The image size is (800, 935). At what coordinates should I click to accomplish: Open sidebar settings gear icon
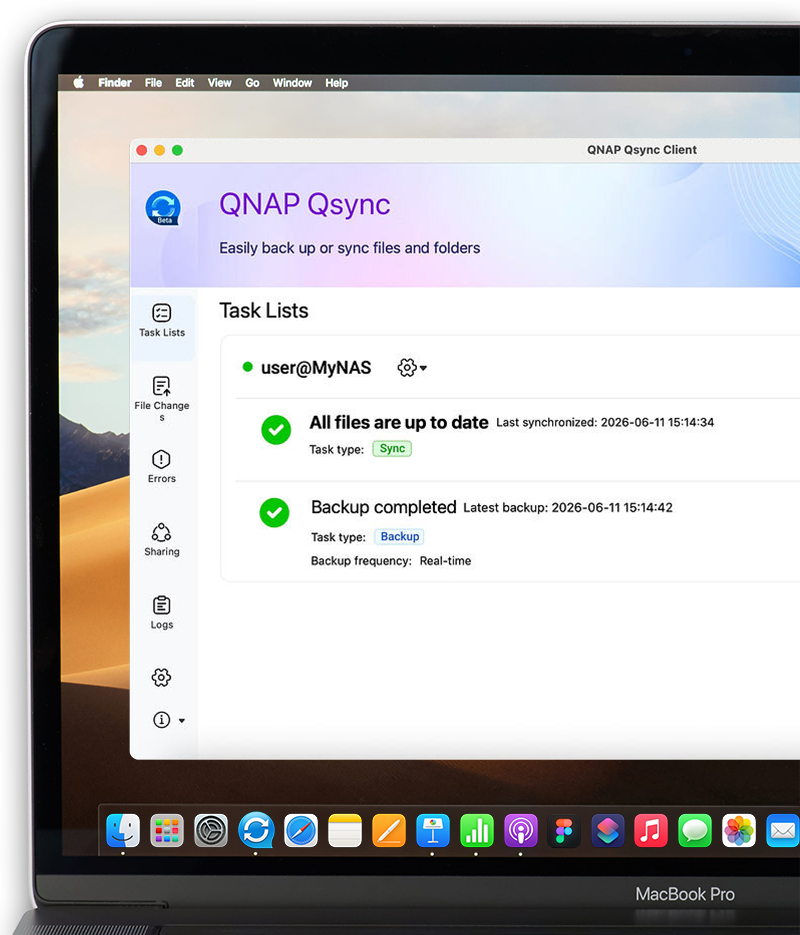point(161,677)
